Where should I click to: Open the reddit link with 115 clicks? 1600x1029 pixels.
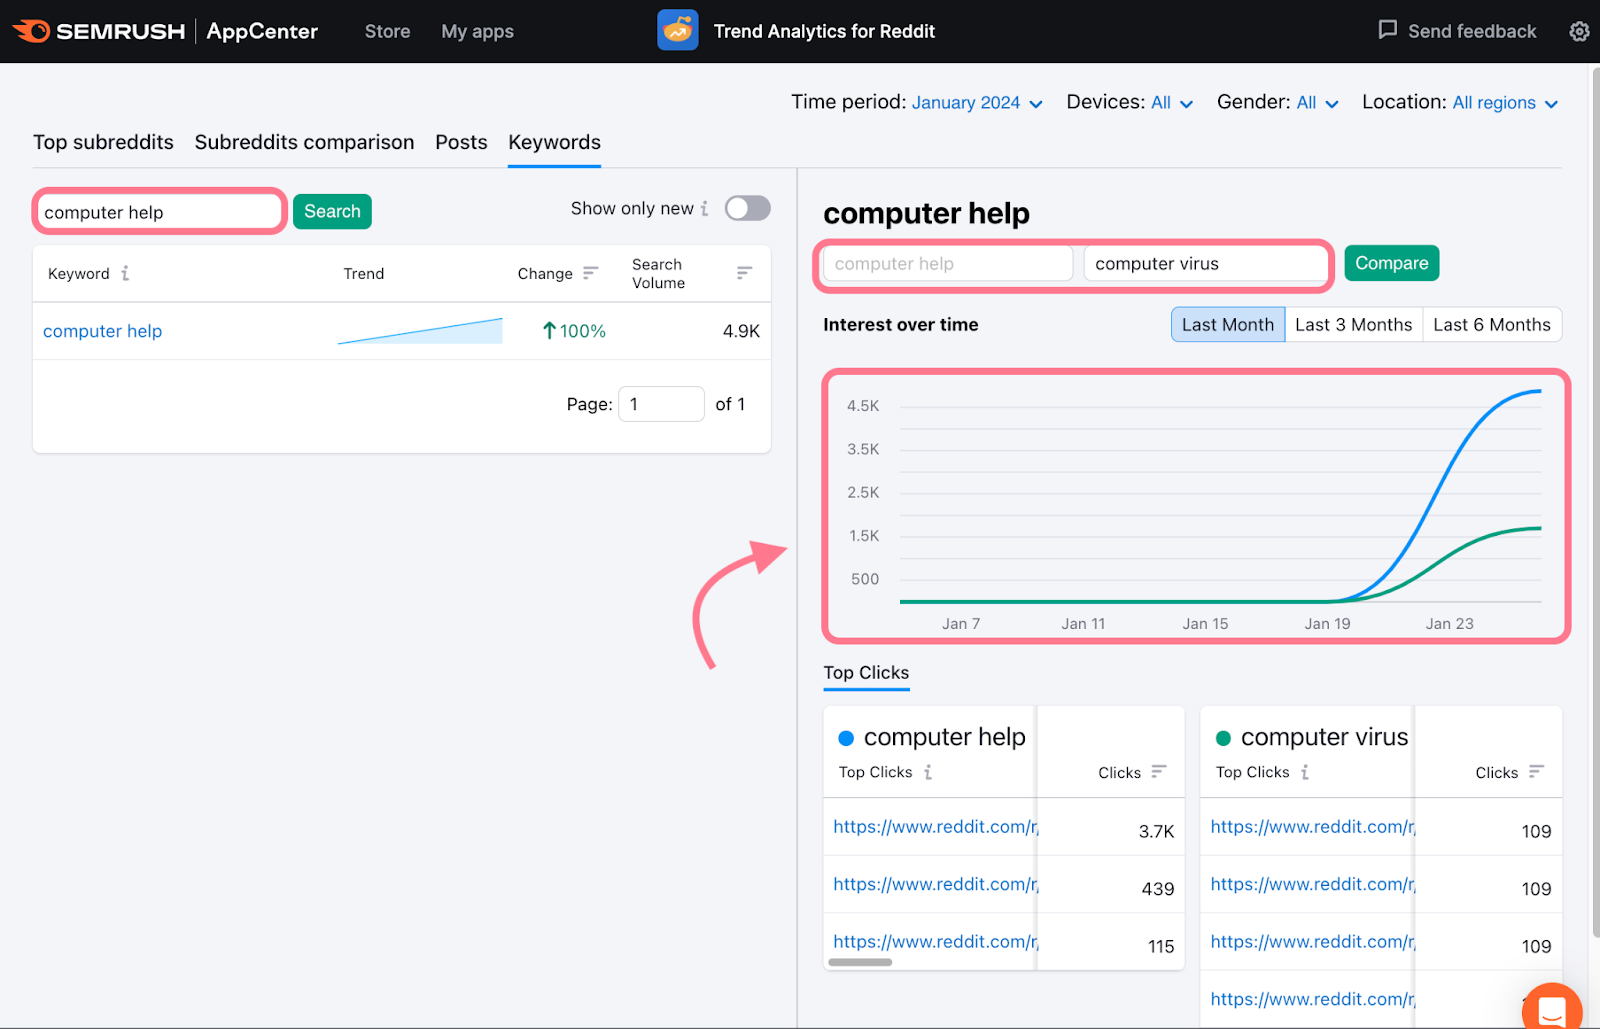935,942
